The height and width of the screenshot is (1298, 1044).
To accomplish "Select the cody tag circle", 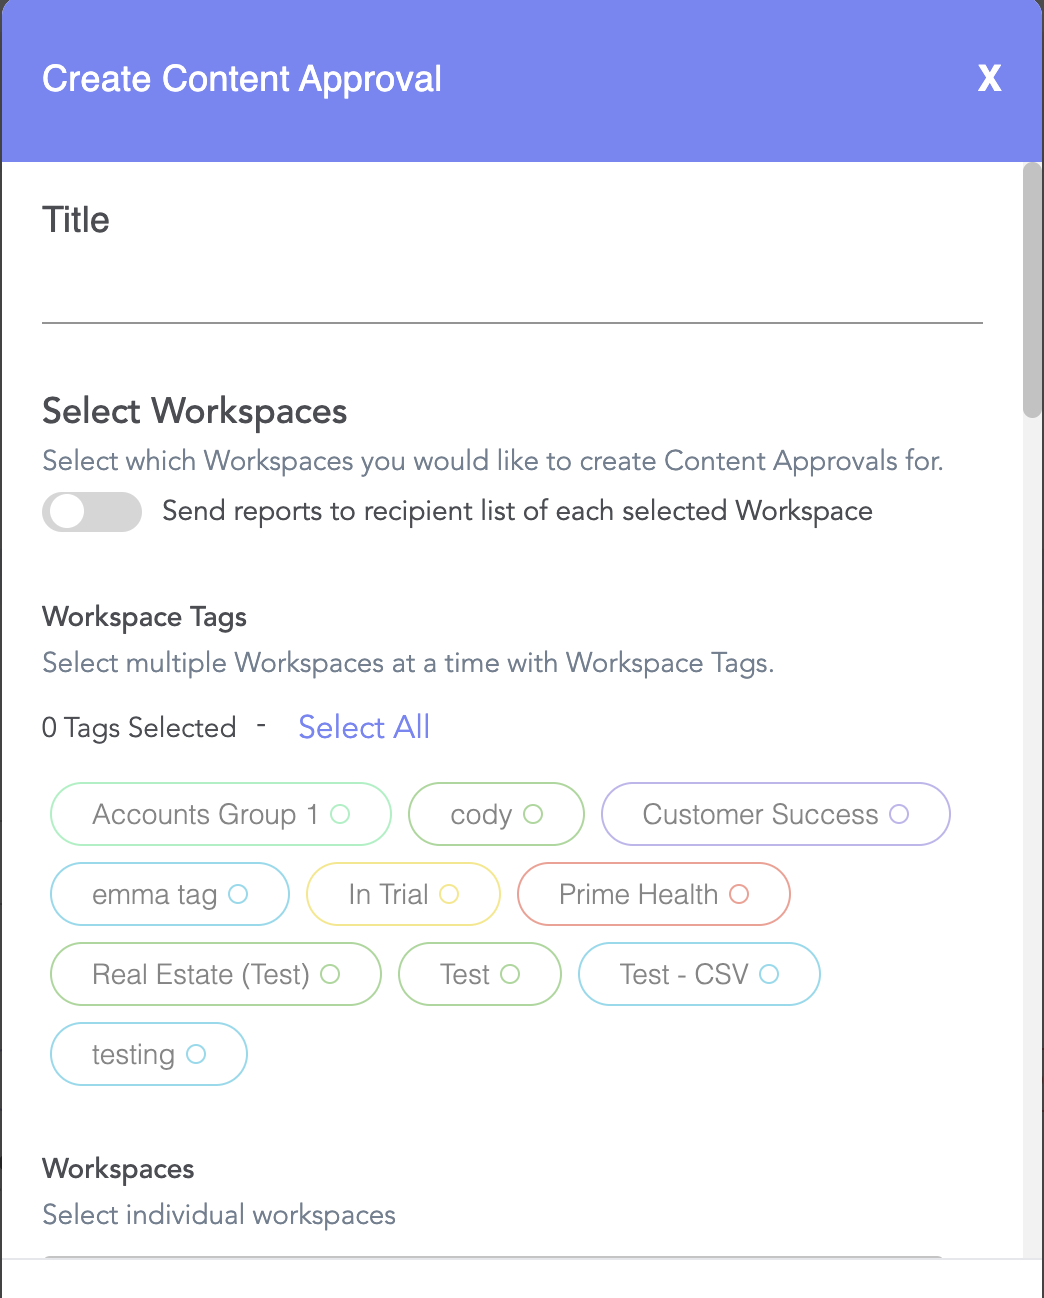I will 533,814.
